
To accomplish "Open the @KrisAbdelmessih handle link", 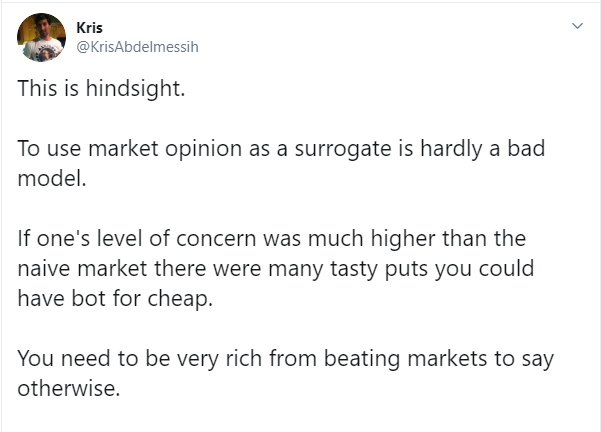I will click(x=138, y=47).
